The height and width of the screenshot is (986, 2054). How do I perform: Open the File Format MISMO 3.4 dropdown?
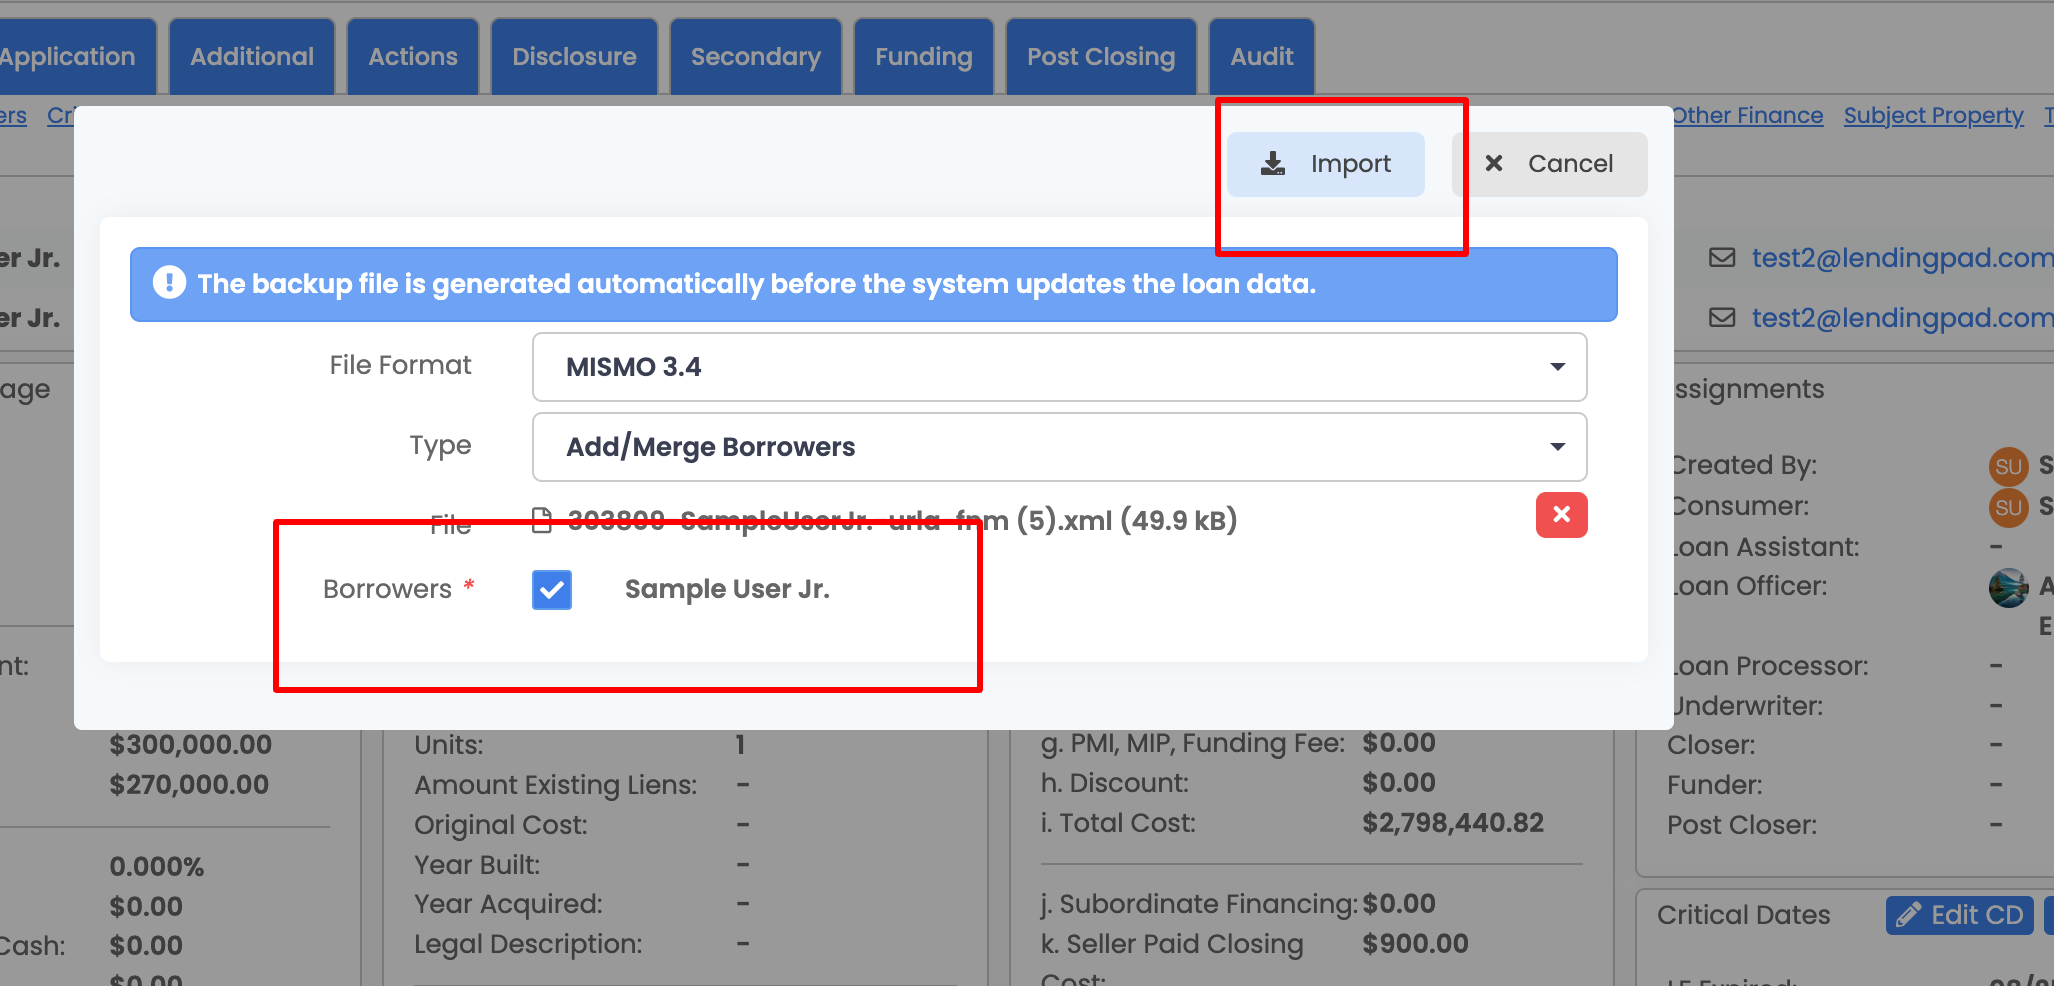tap(1059, 367)
